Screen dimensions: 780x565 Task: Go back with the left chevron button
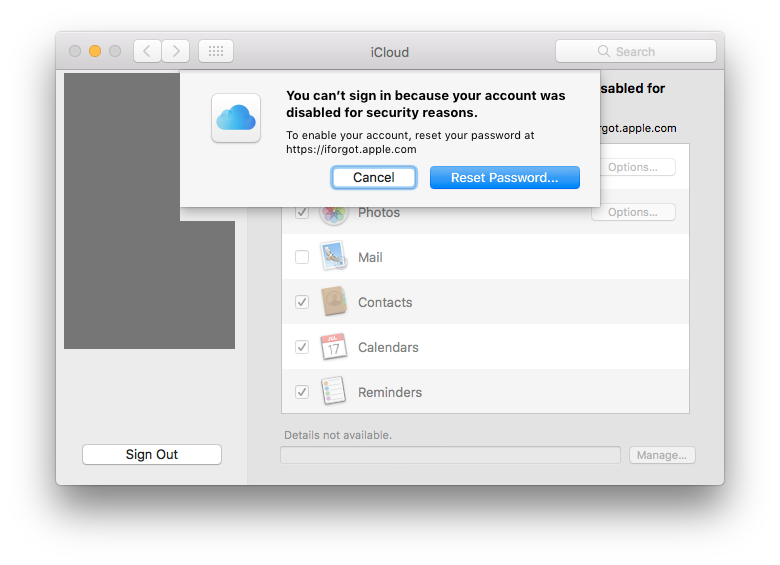point(147,51)
